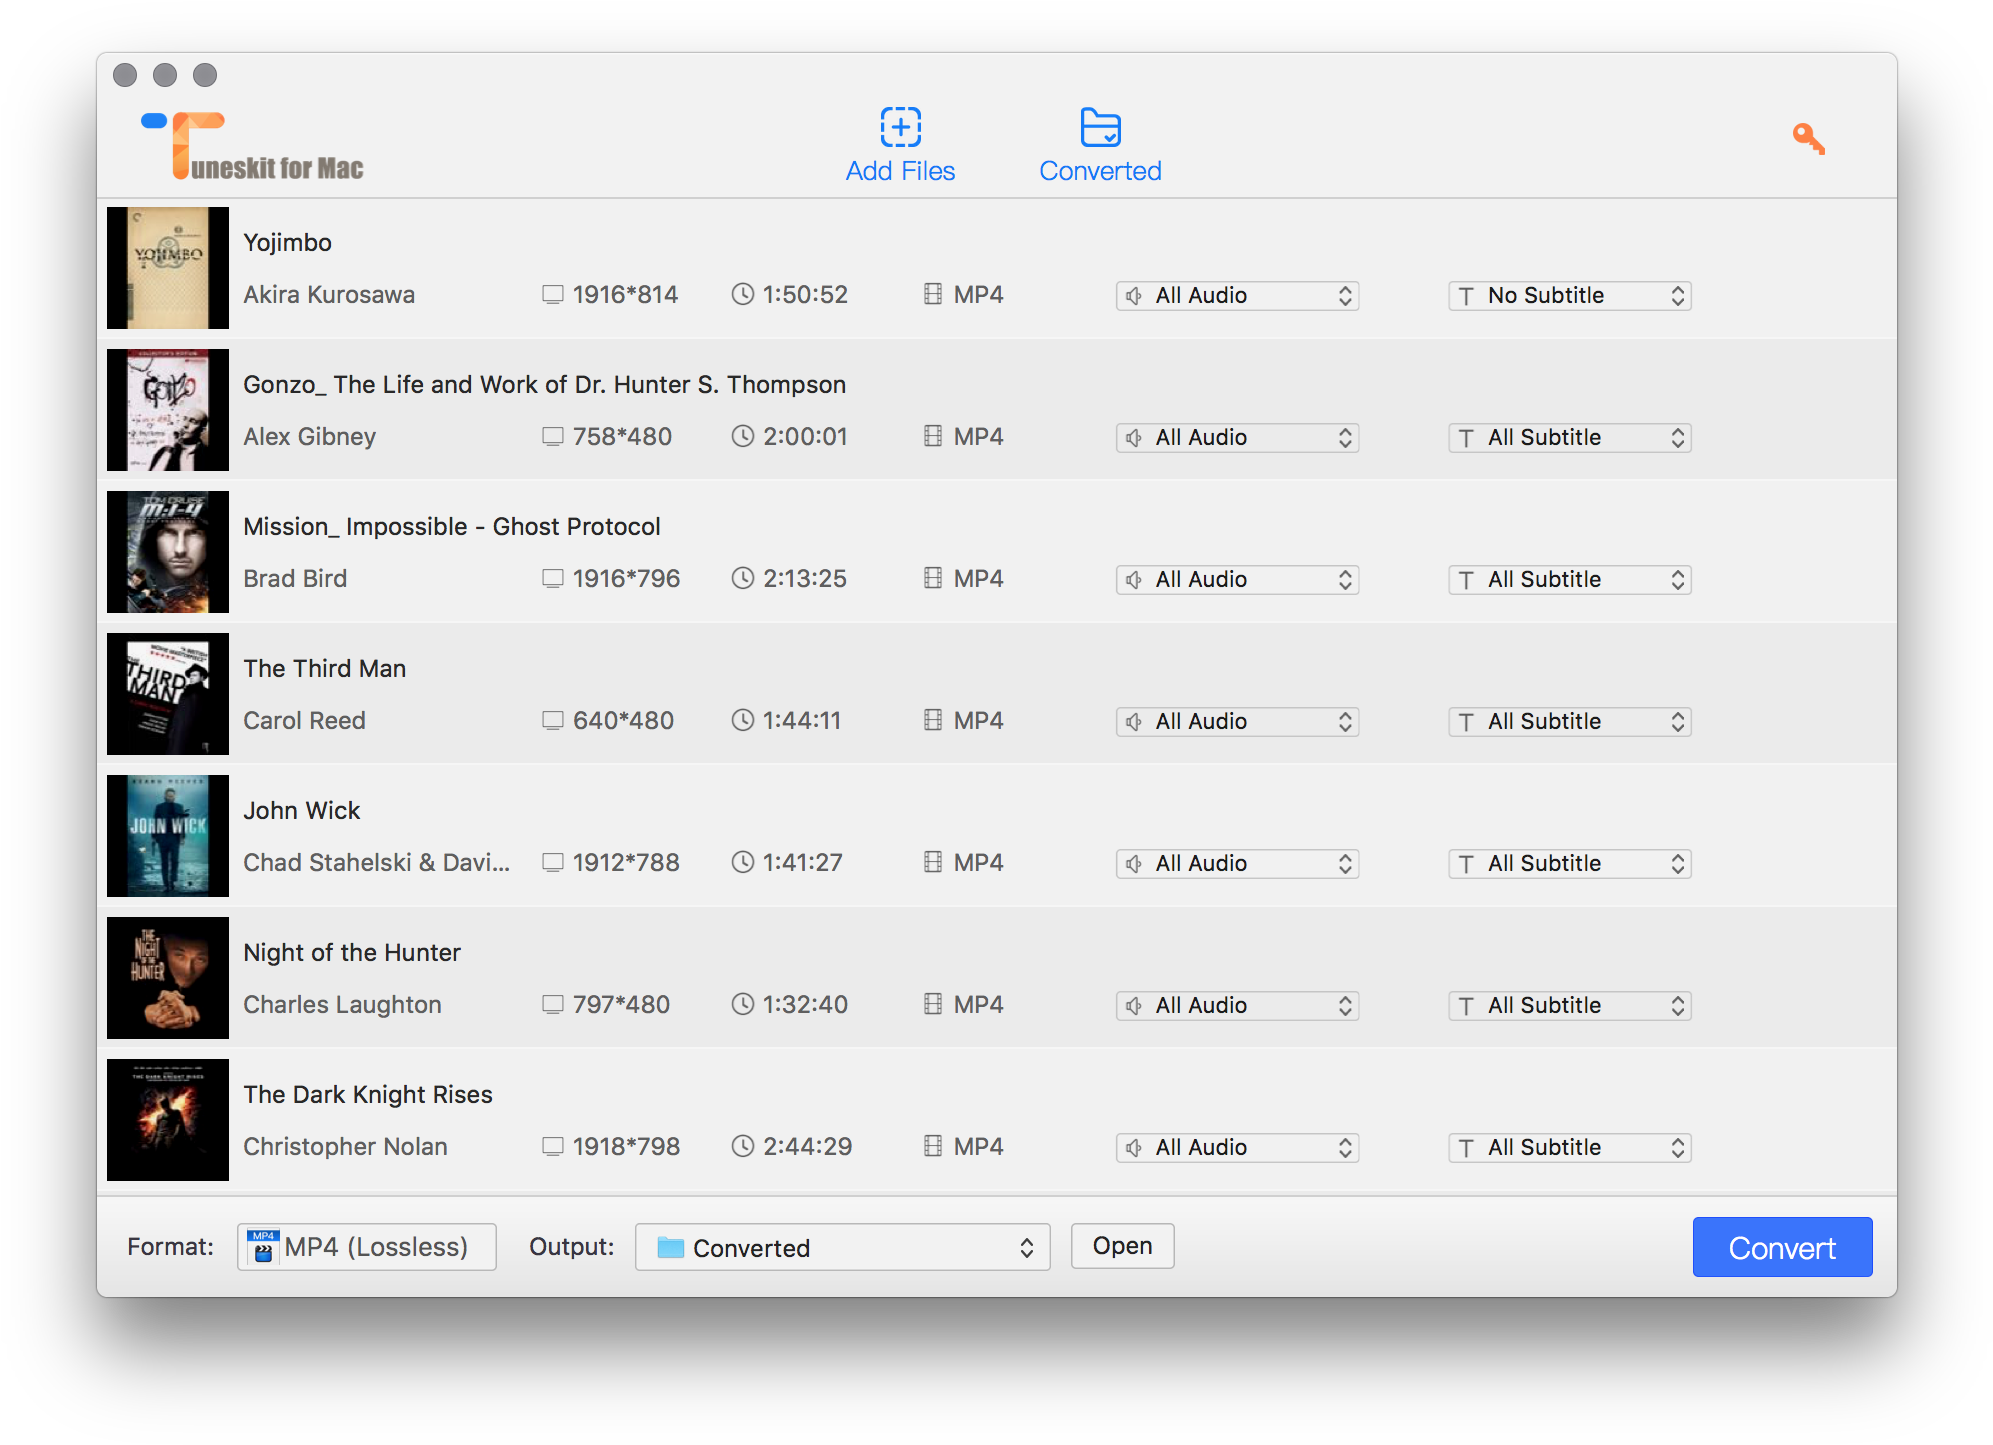Image resolution: width=1993 pixels, height=1445 pixels.
Task: Click the orange registration key icon
Action: coord(1808,140)
